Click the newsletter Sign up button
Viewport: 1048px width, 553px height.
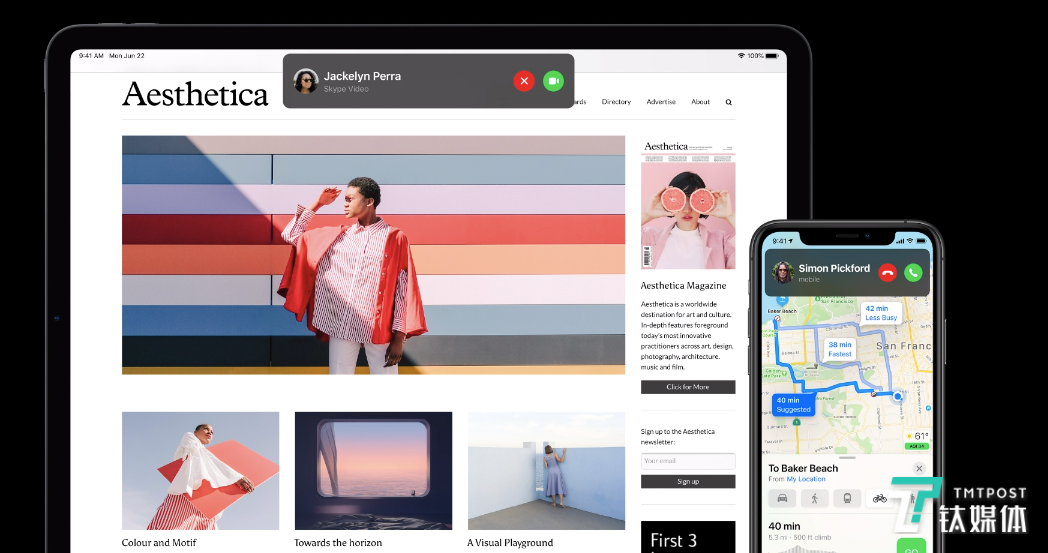tap(688, 481)
